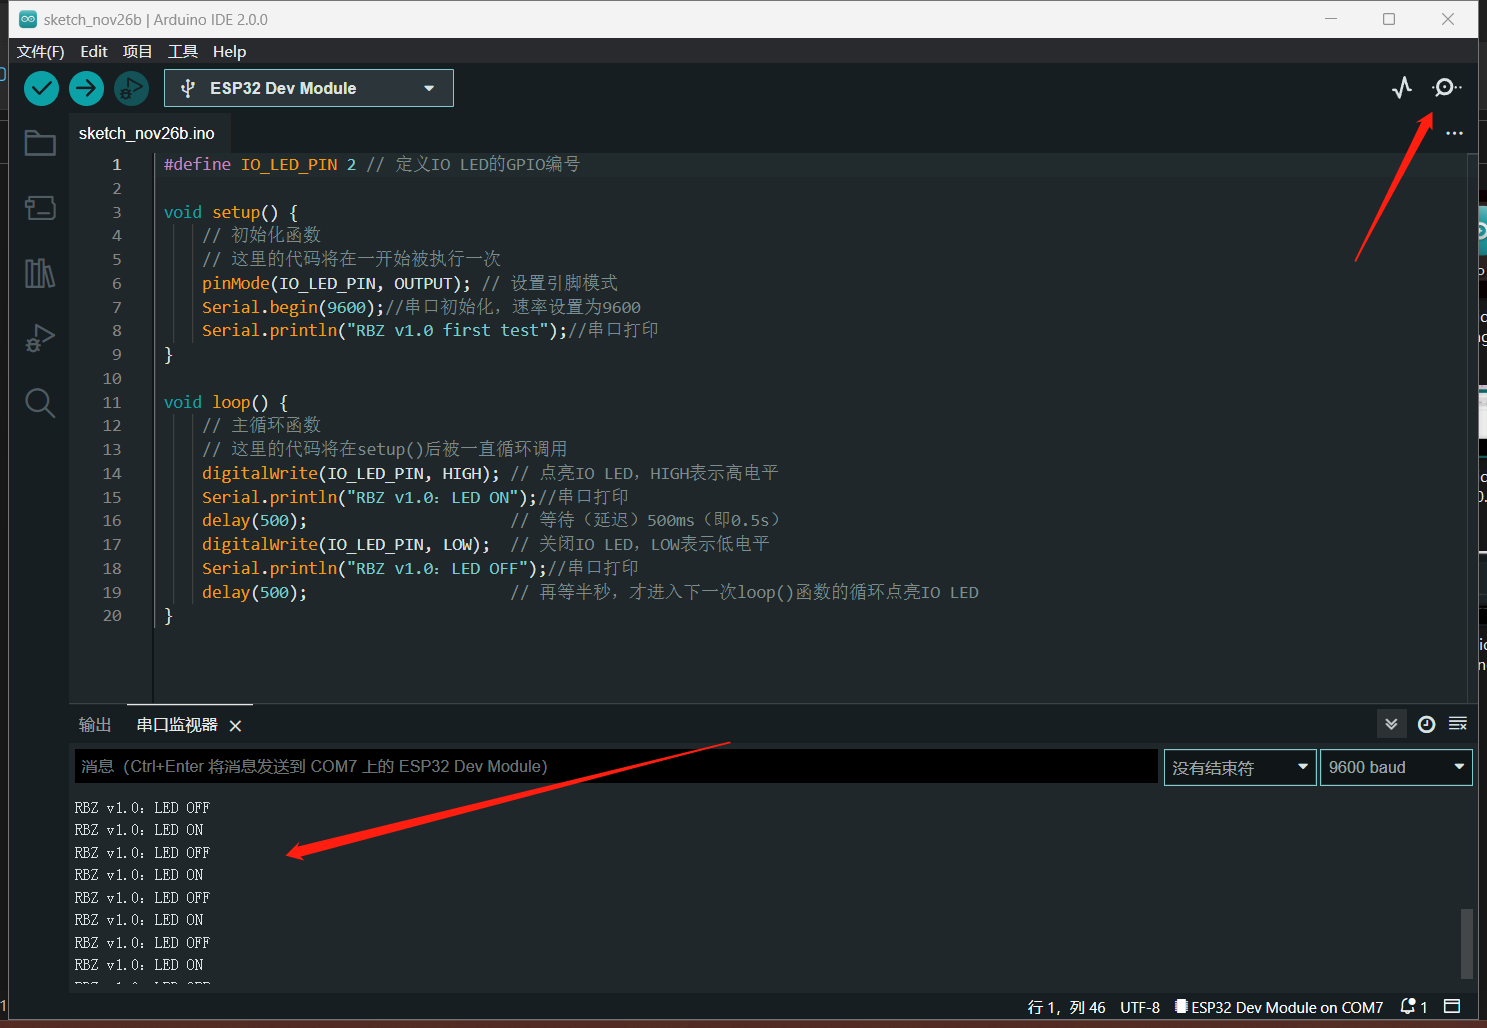Click the void loop() declaration
This screenshot has height=1028, width=1487.
tap(226, 402)
